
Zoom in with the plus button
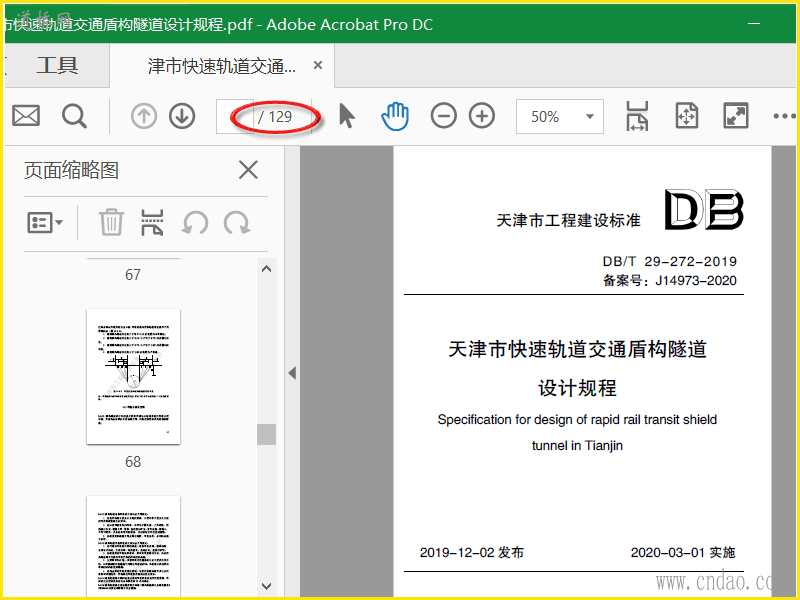(x=482, y=116)
